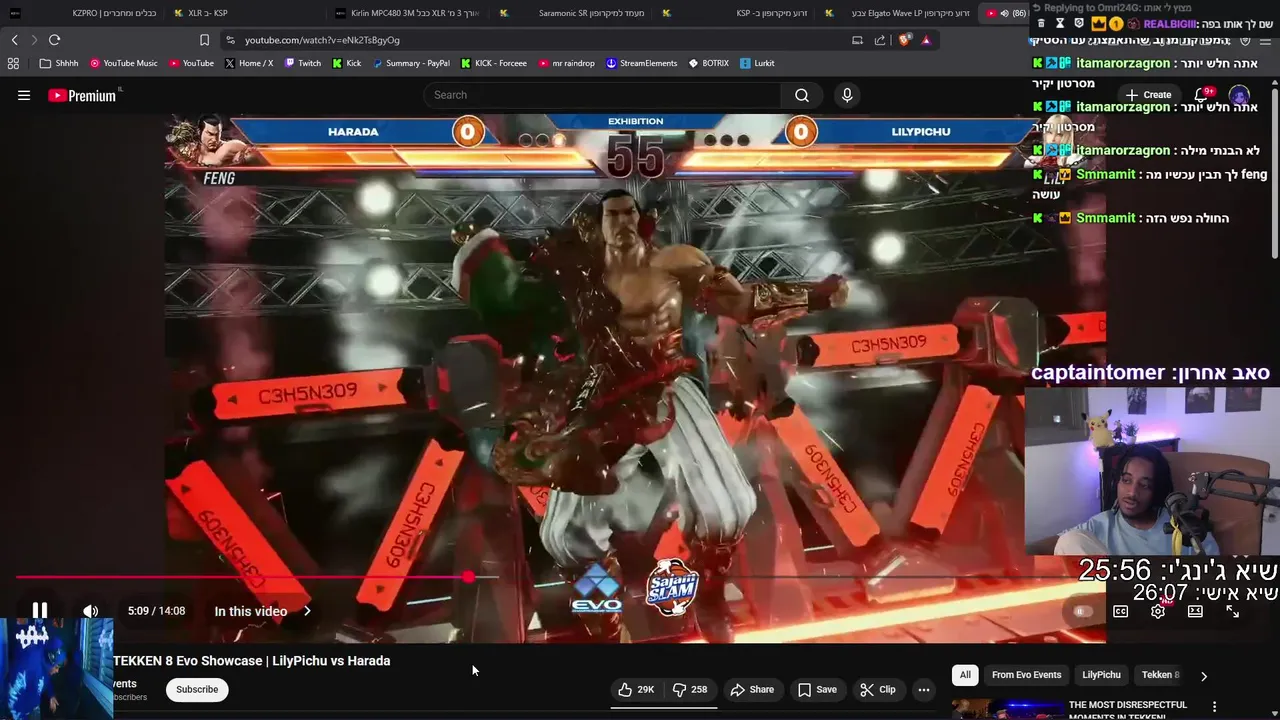Open the Create button
The width and height of the screenshot is (1280, 720).
1148,95
